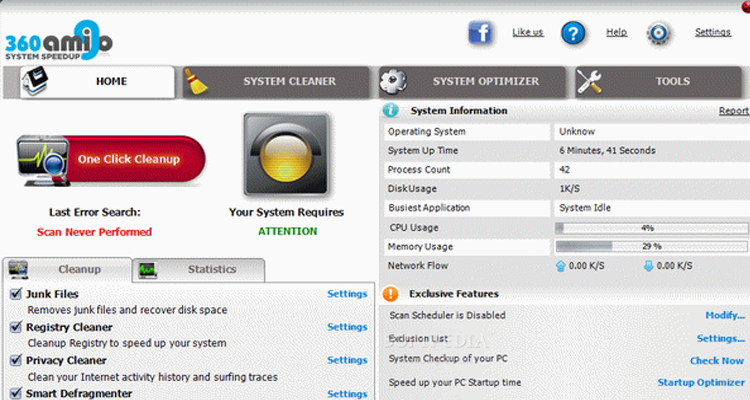Click the Facebook icon
This screenshot has height=400, width=750.
point(480,33)
